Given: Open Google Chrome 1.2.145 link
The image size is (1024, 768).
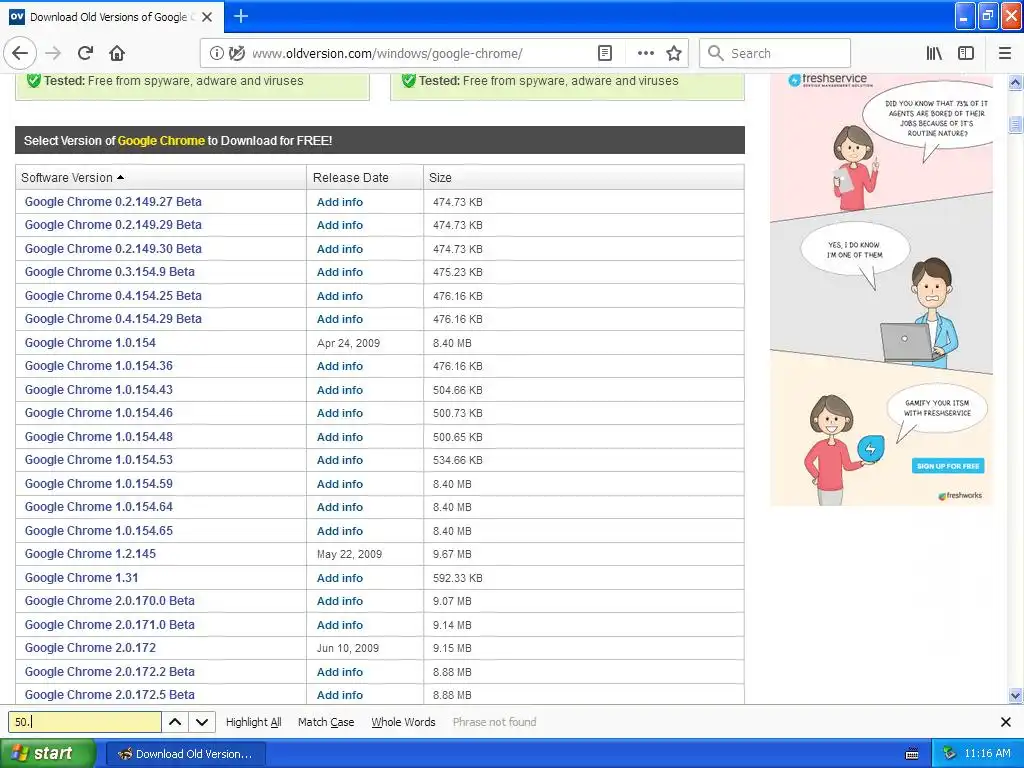Looking at the screenshot, I should pyautogui.click(x=90, y=554).
